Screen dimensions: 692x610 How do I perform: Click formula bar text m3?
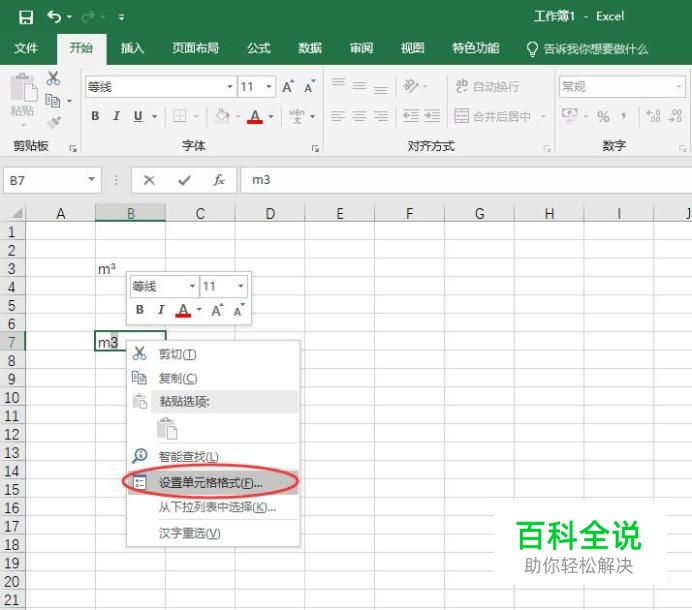click(x=261, y=180)
